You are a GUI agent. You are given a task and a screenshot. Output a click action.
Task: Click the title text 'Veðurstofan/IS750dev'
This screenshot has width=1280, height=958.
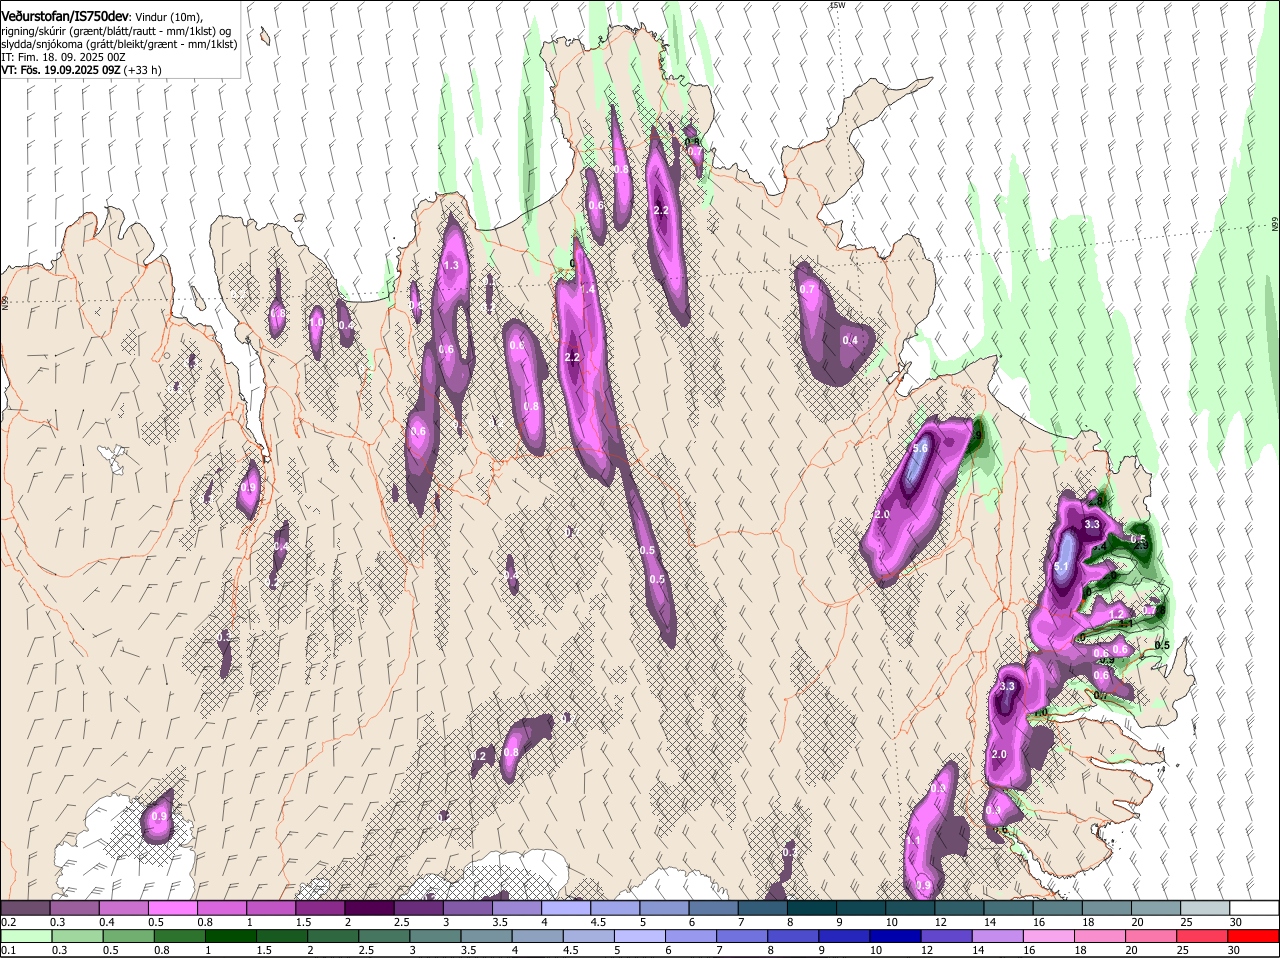pyautogui.click(x=65, y=16)
